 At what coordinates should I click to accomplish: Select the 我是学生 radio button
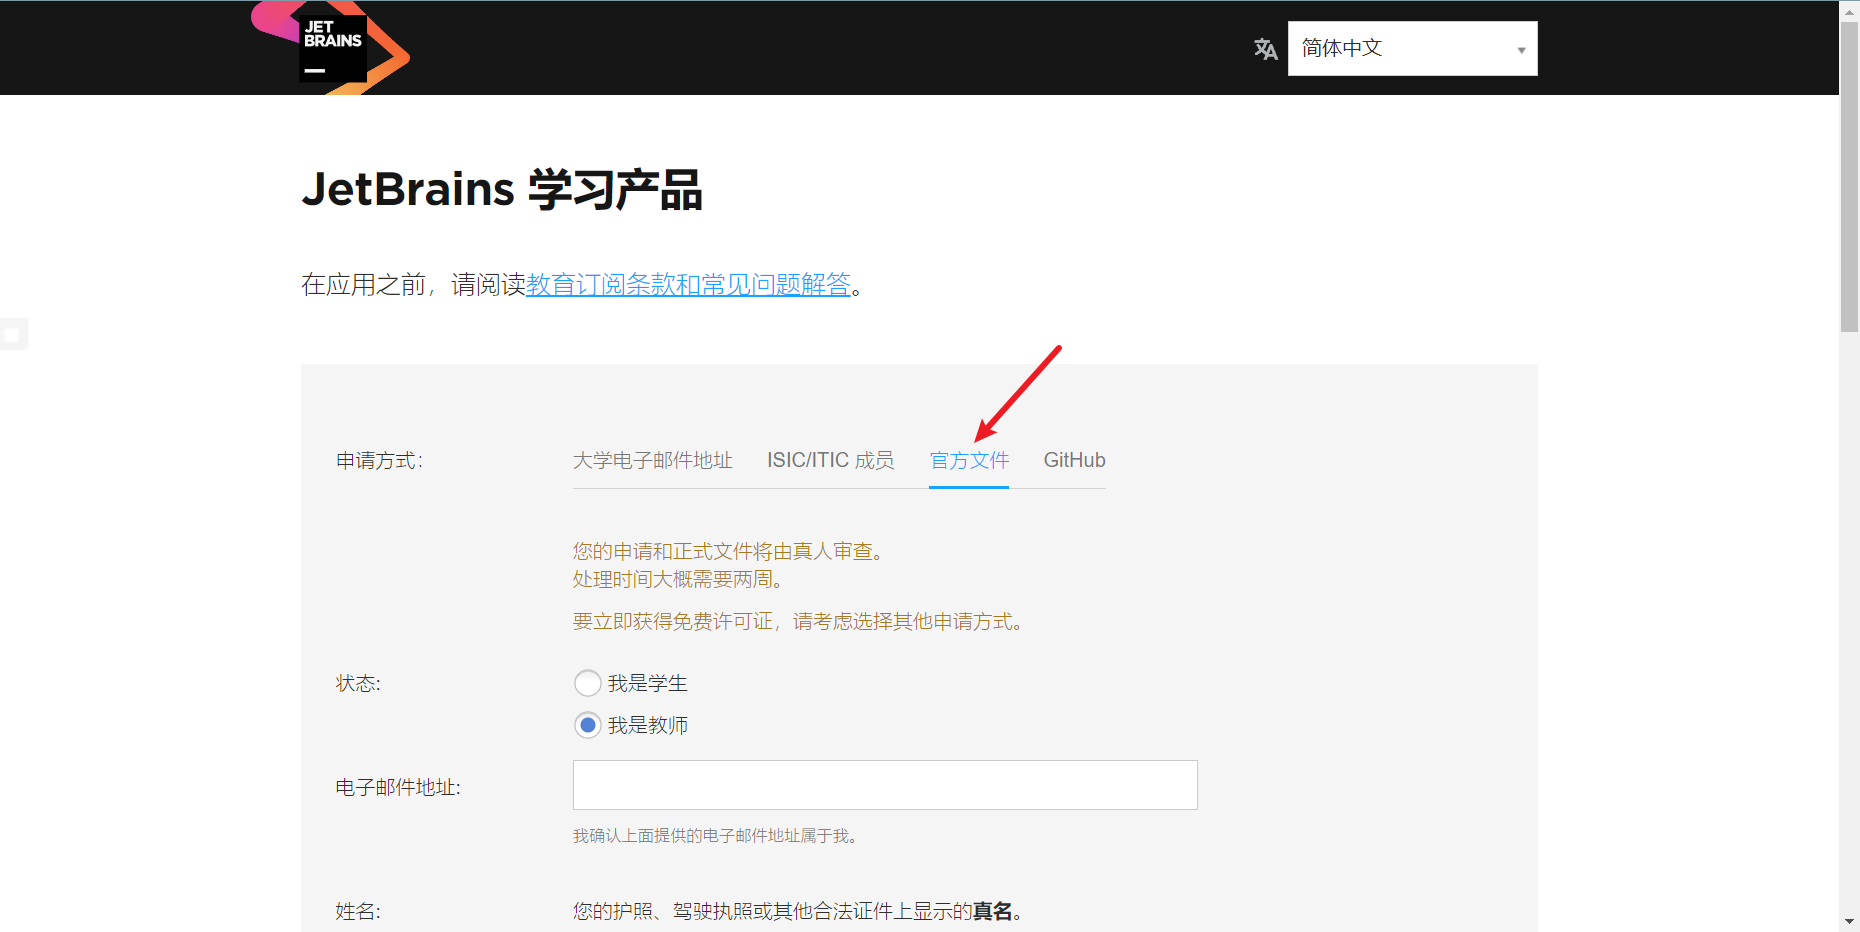tap(588, 683)
